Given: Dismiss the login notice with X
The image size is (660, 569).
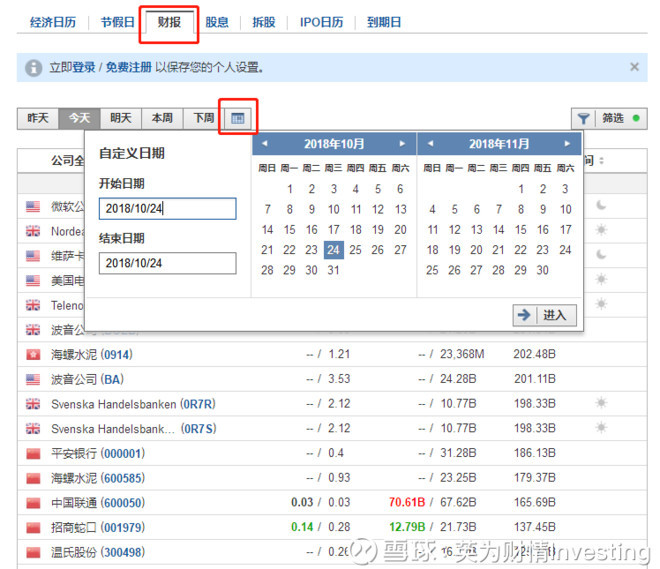Looking at the screenshot, I should (x=634, y=67).
